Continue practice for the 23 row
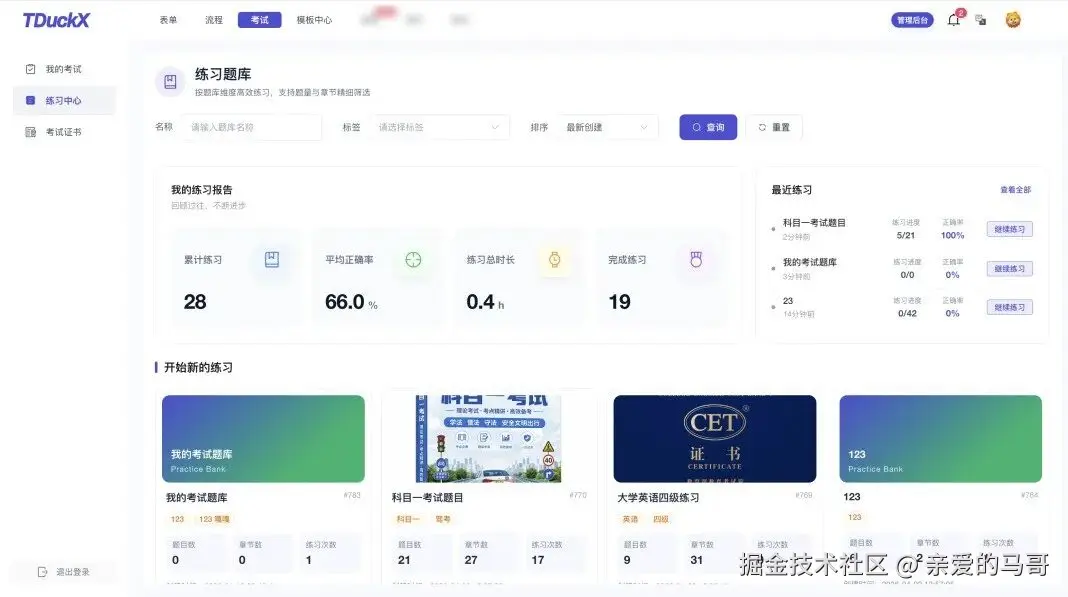Screen dimensions: 1068x597 coord(1009,307)
